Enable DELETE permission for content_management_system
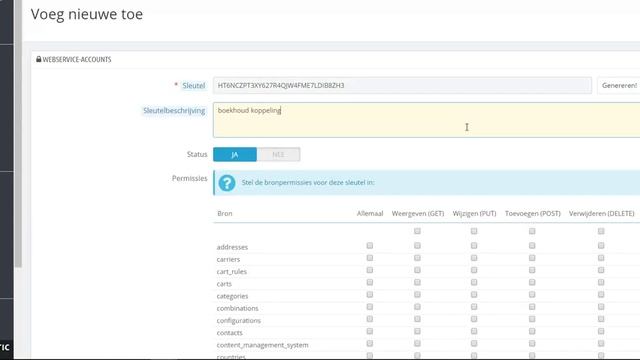This screenshot has height=360, width=640. pyautogui.click(x=601, y=343)
